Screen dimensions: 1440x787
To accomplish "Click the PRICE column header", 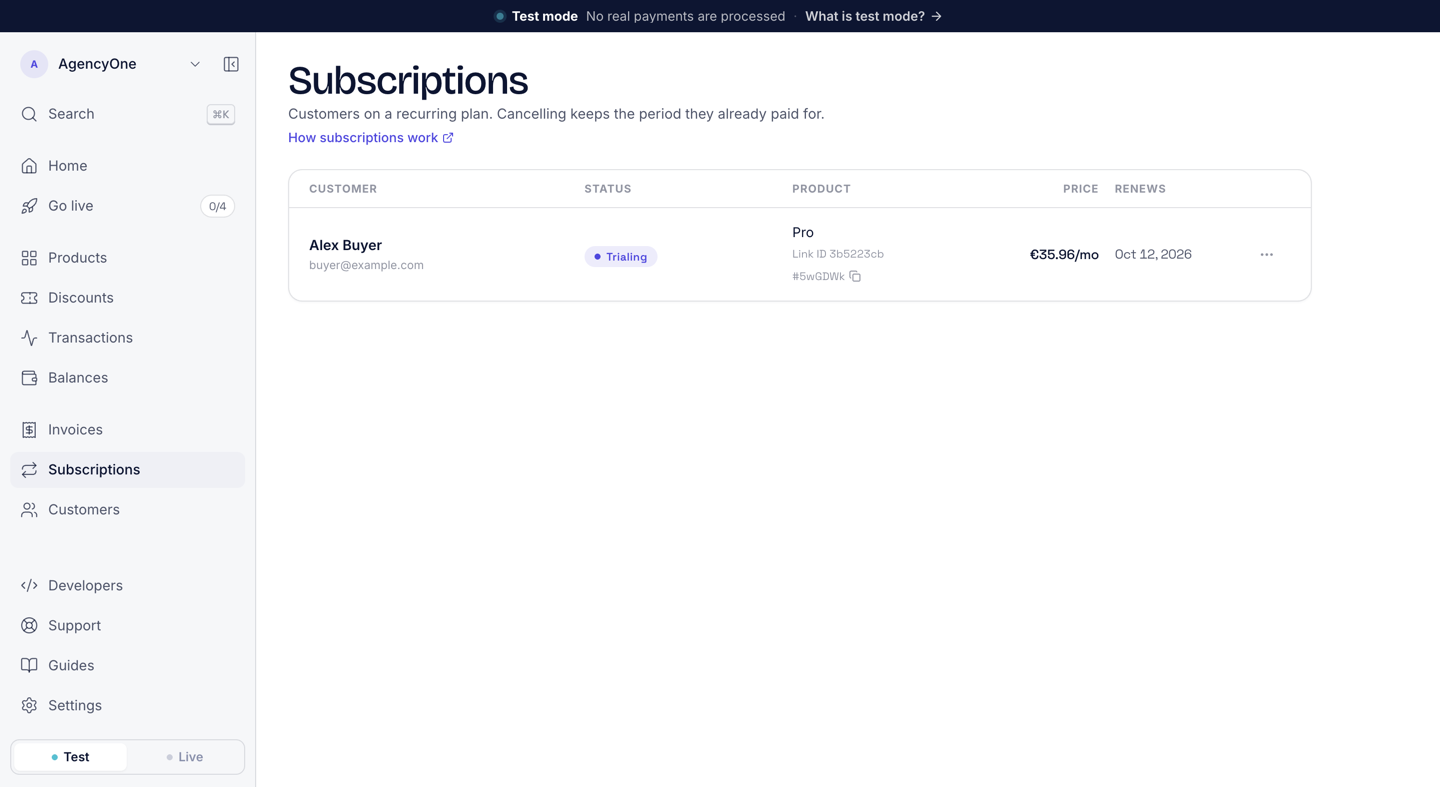I will pyautogui.click(x=1080, y=189).
